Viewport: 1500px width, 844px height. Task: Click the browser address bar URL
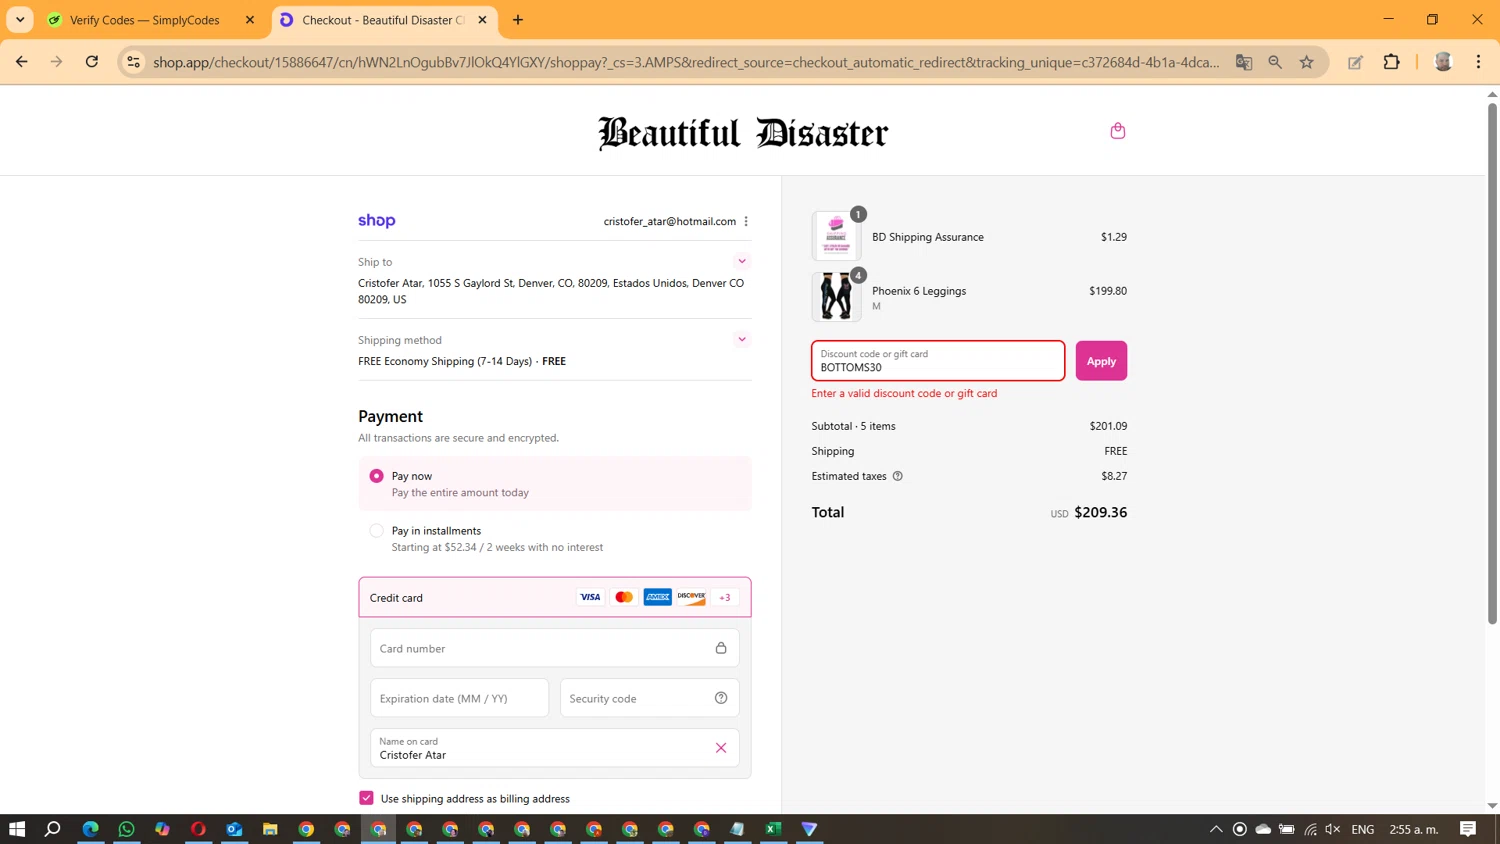click(686, 62)
